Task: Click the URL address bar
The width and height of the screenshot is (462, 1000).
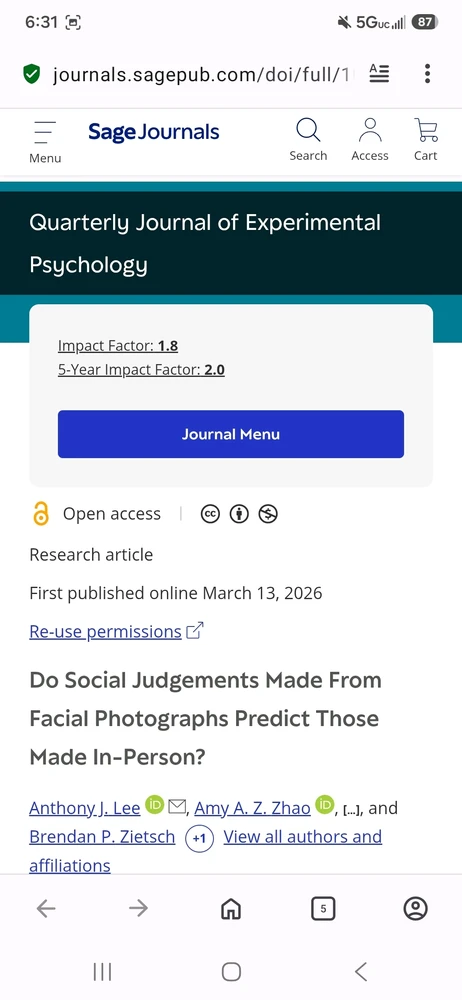Action: (x=203, y=75)
